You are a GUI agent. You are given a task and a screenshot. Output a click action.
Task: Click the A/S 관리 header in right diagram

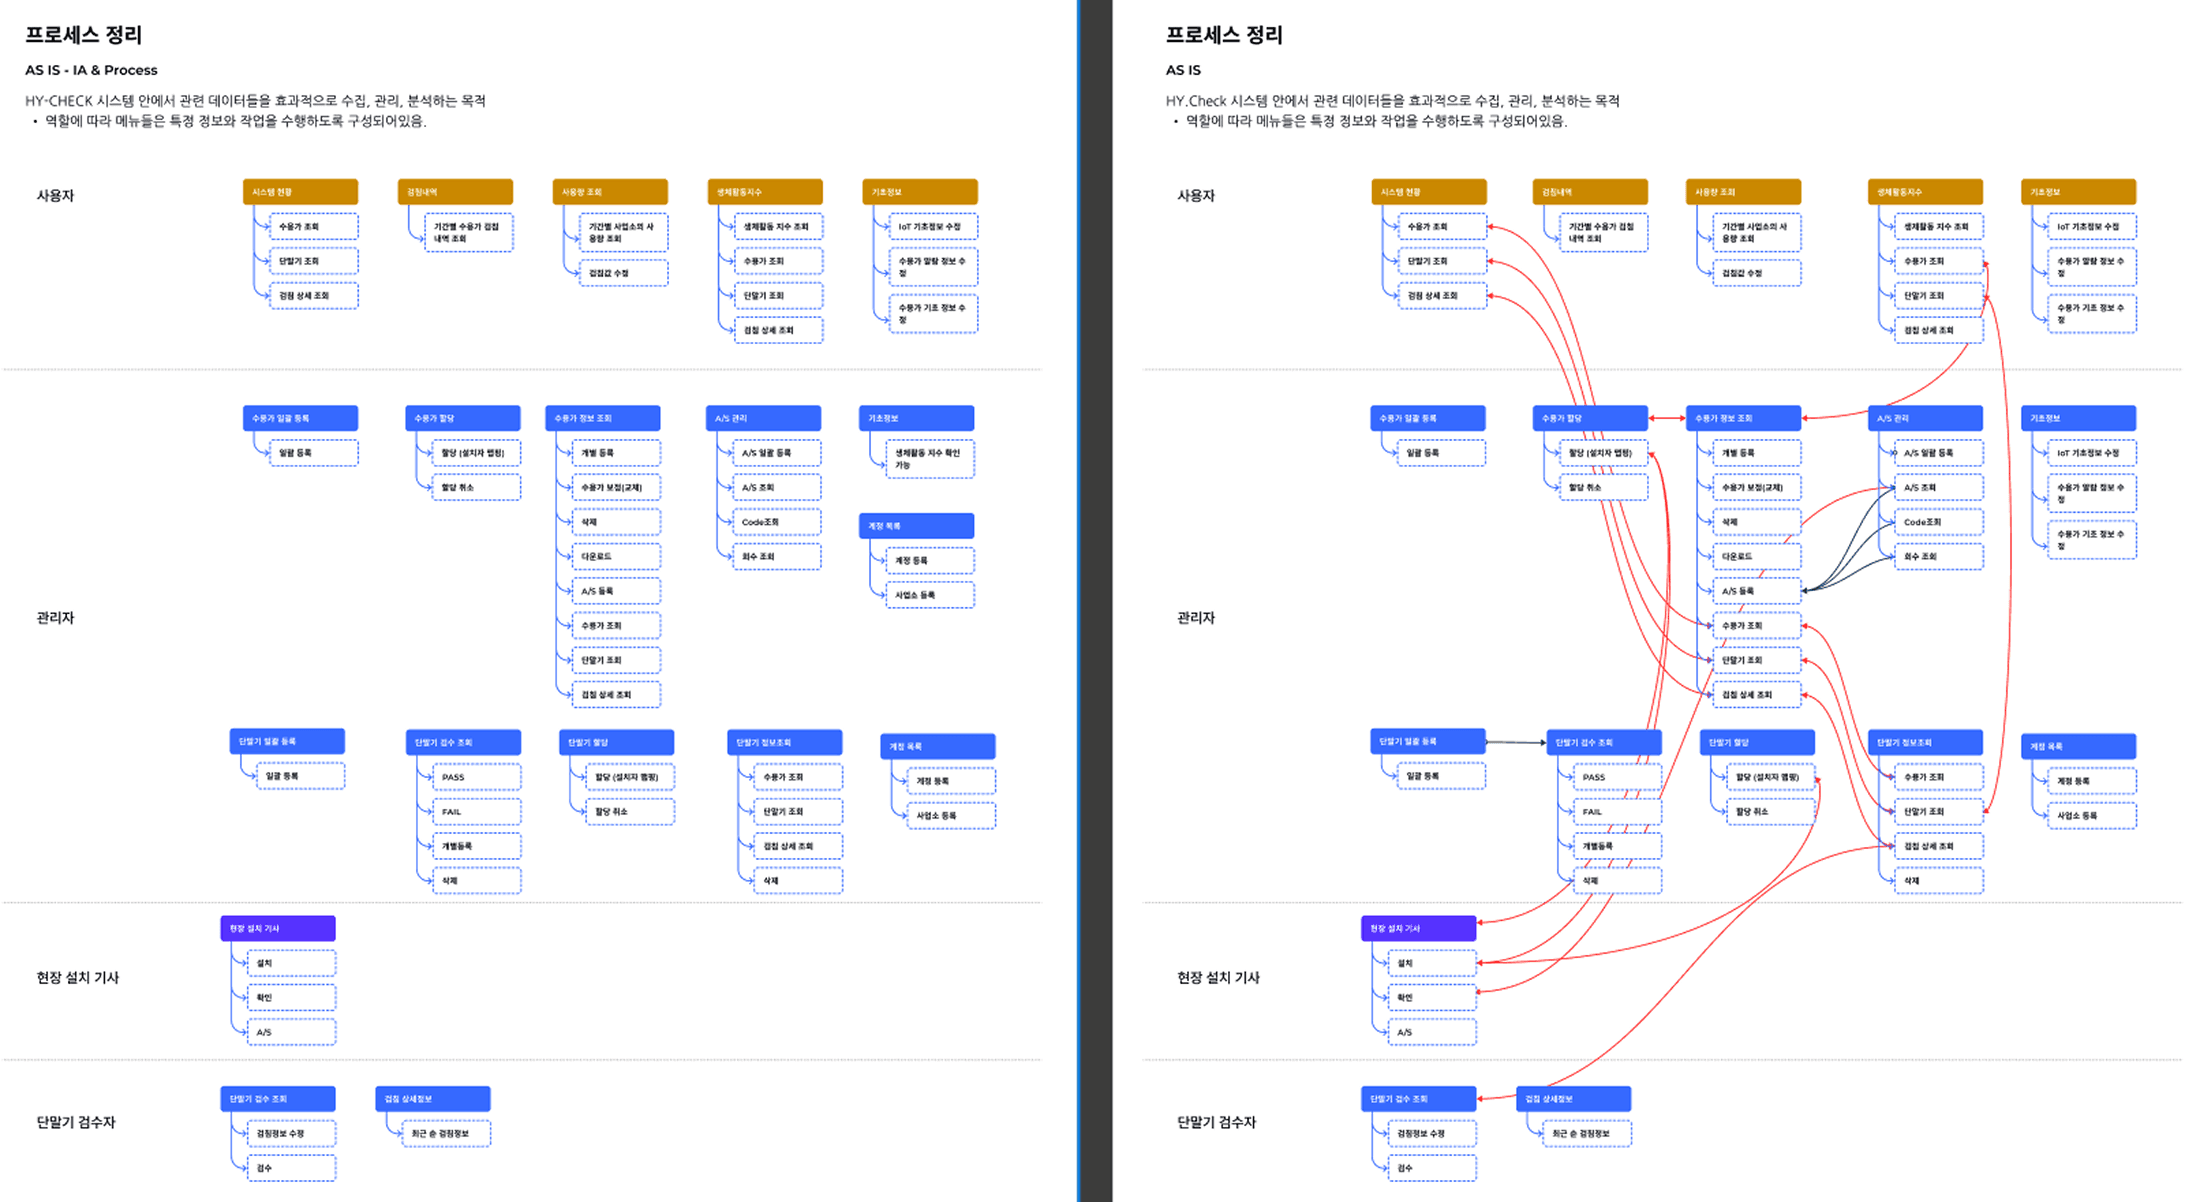coord(1925,418)
